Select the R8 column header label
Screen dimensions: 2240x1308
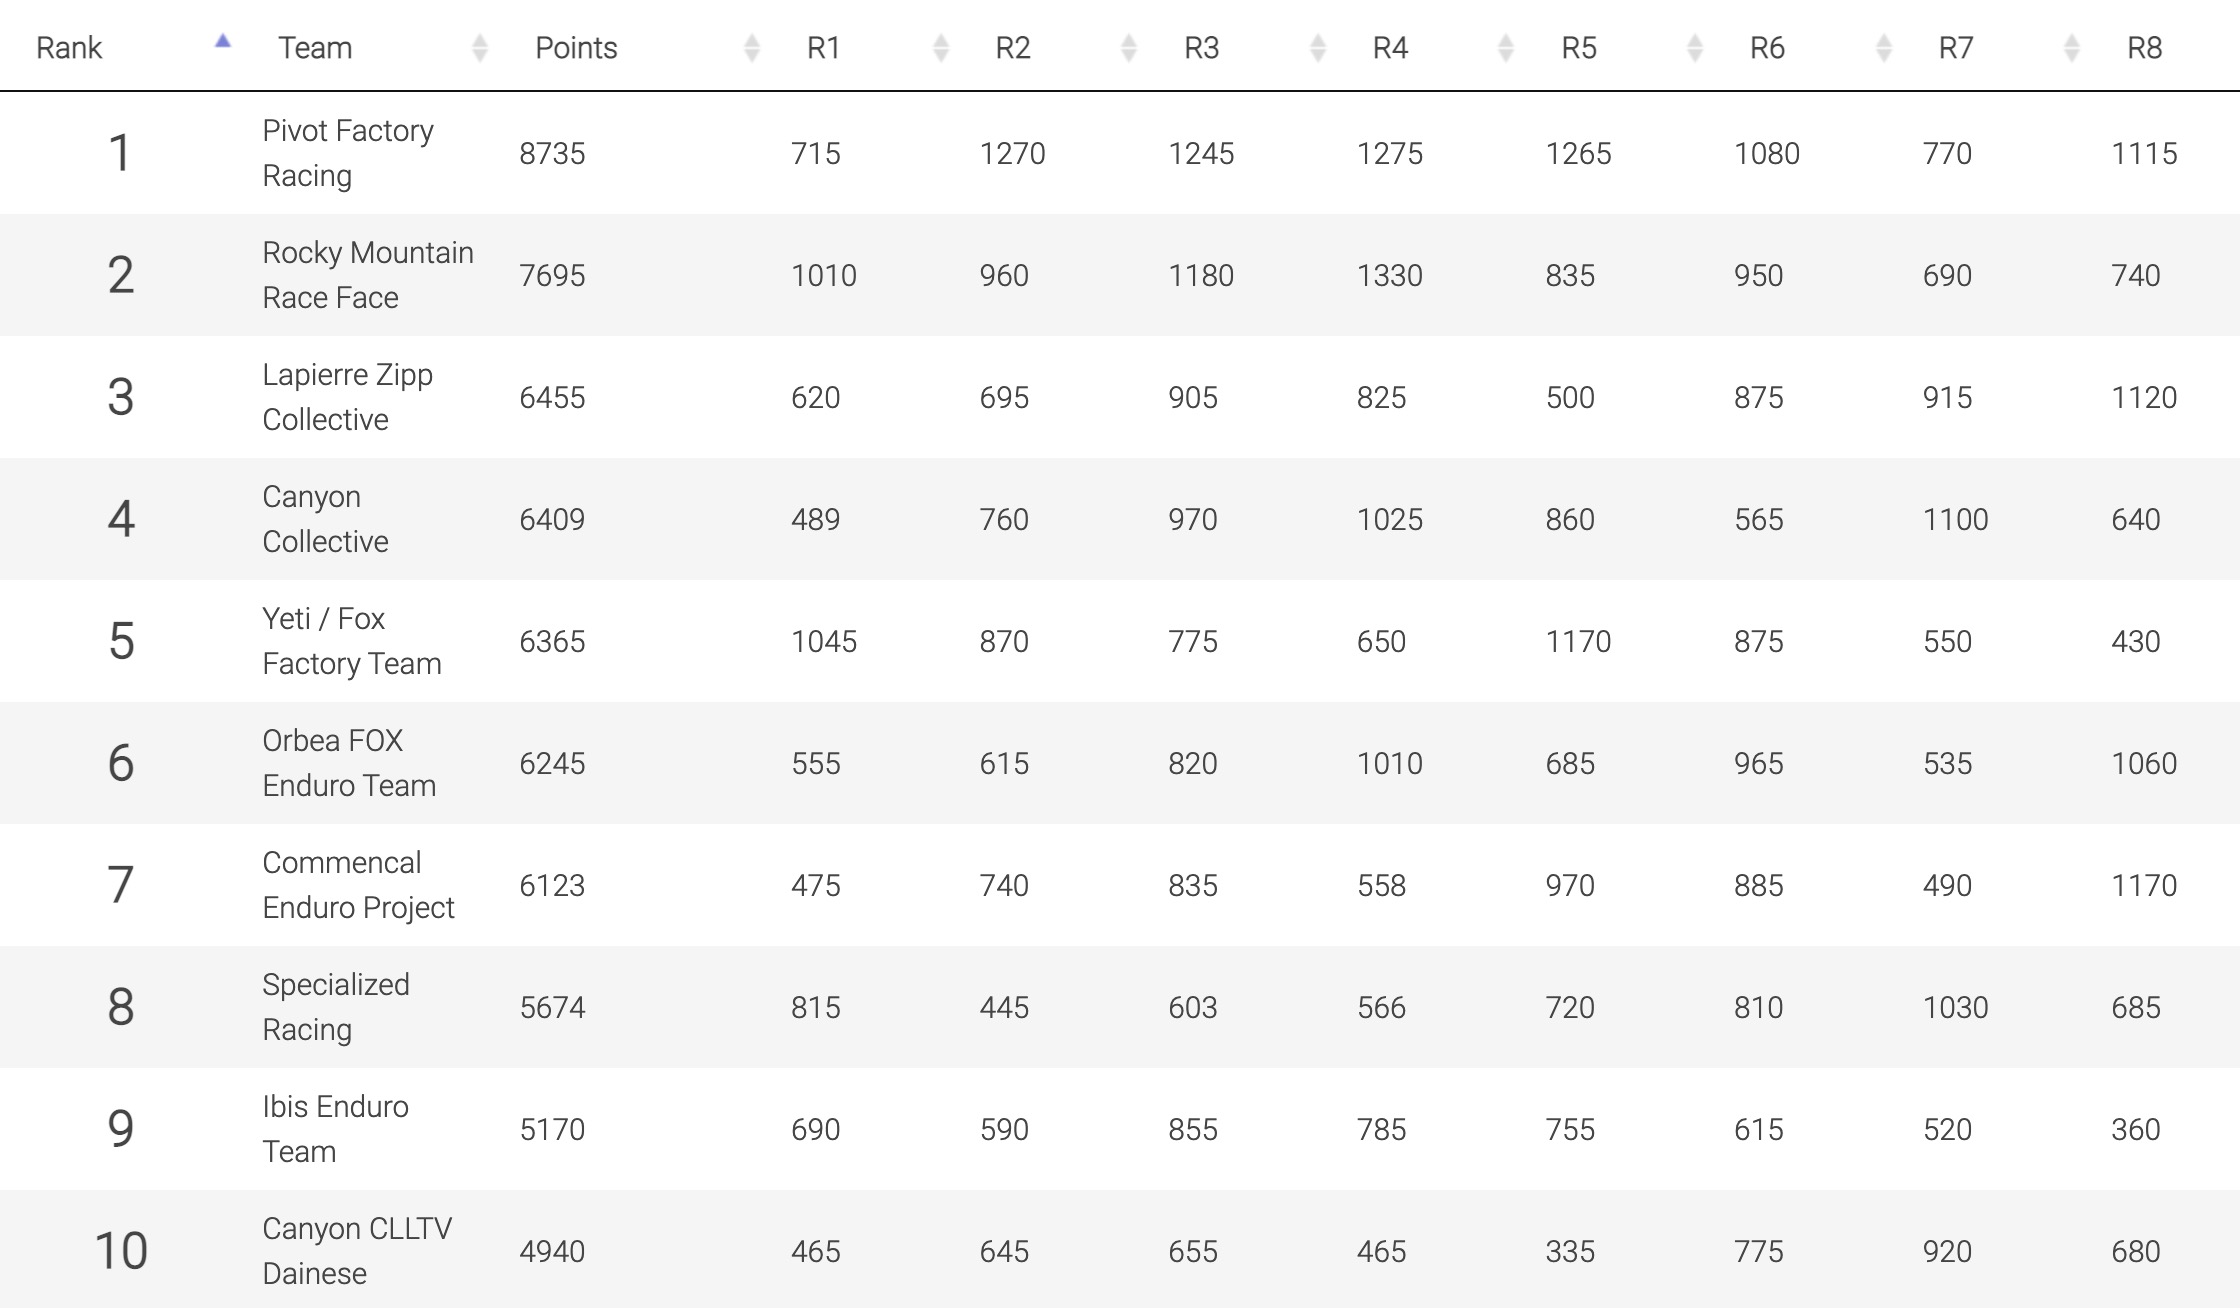click(2144, 48)
